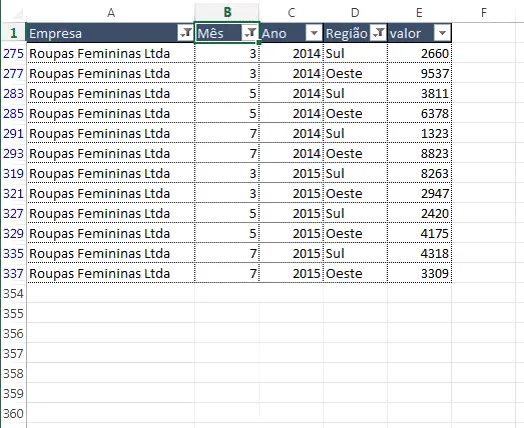Select row header 329
Screen dimensions: 524x428
click(13, 234)
